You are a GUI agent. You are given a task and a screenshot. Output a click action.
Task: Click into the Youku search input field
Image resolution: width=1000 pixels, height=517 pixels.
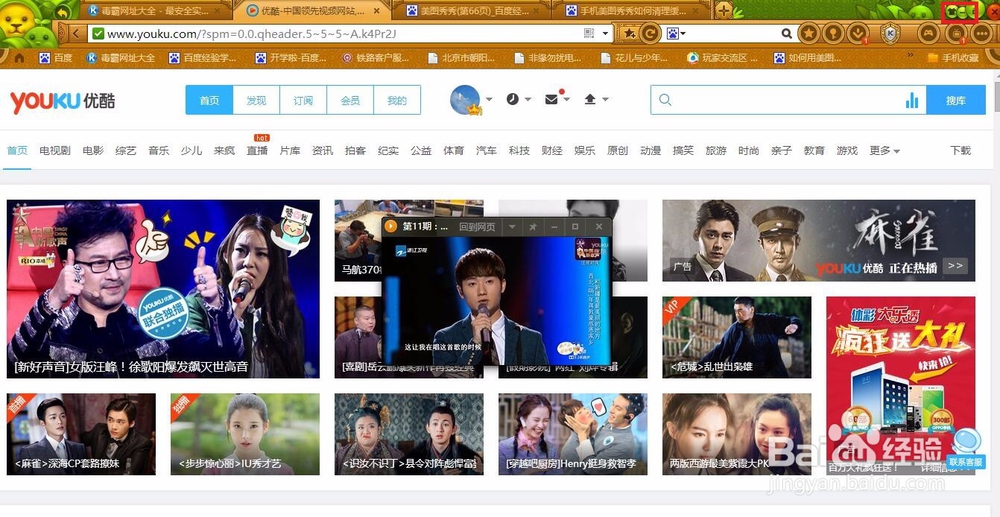tap(788, 100)
